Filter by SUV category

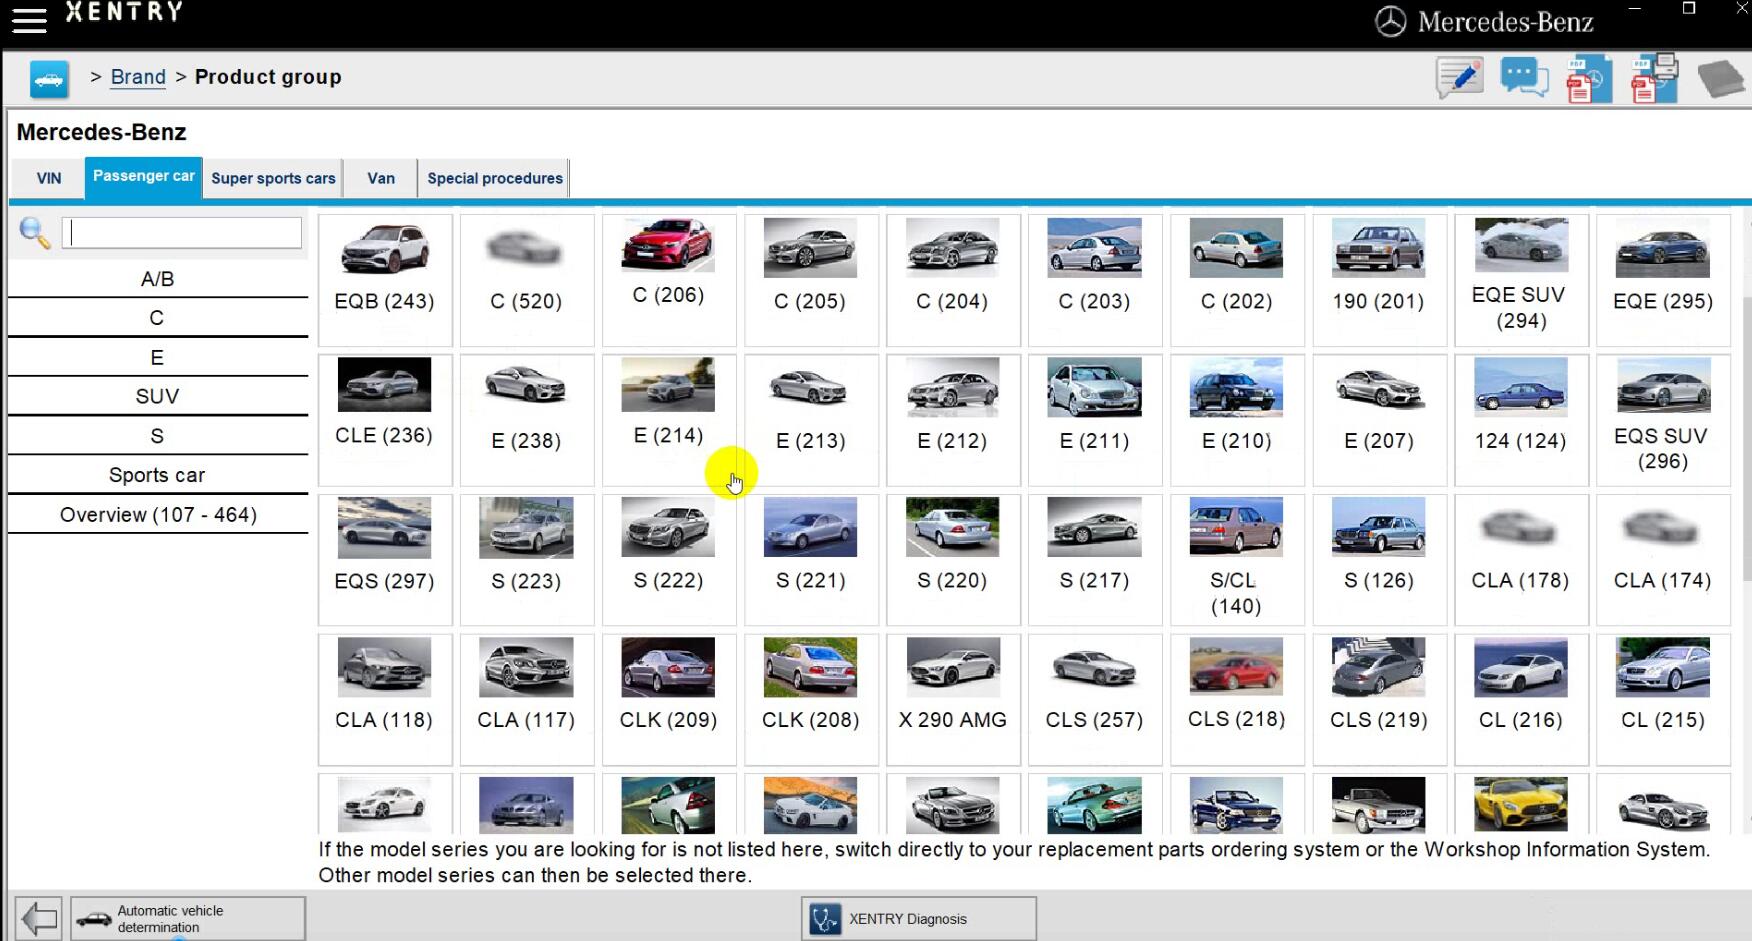coord(157,397)
